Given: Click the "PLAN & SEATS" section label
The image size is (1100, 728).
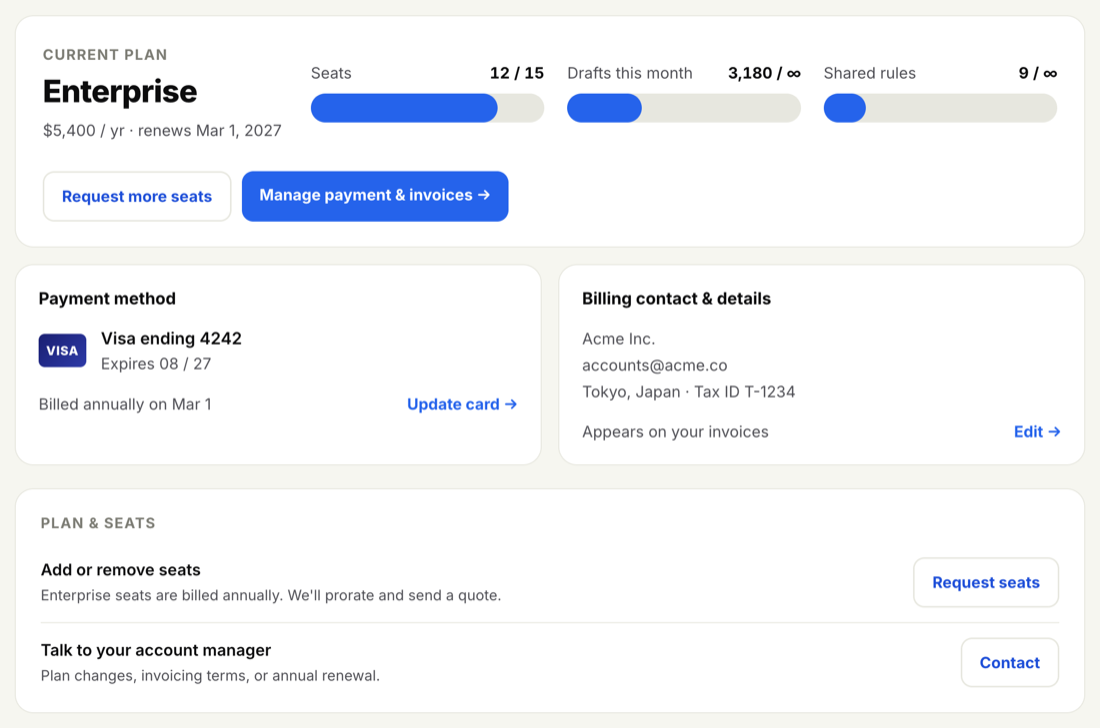Looking at the screenshot, I should pyautogui.click(x=98, y=523).
